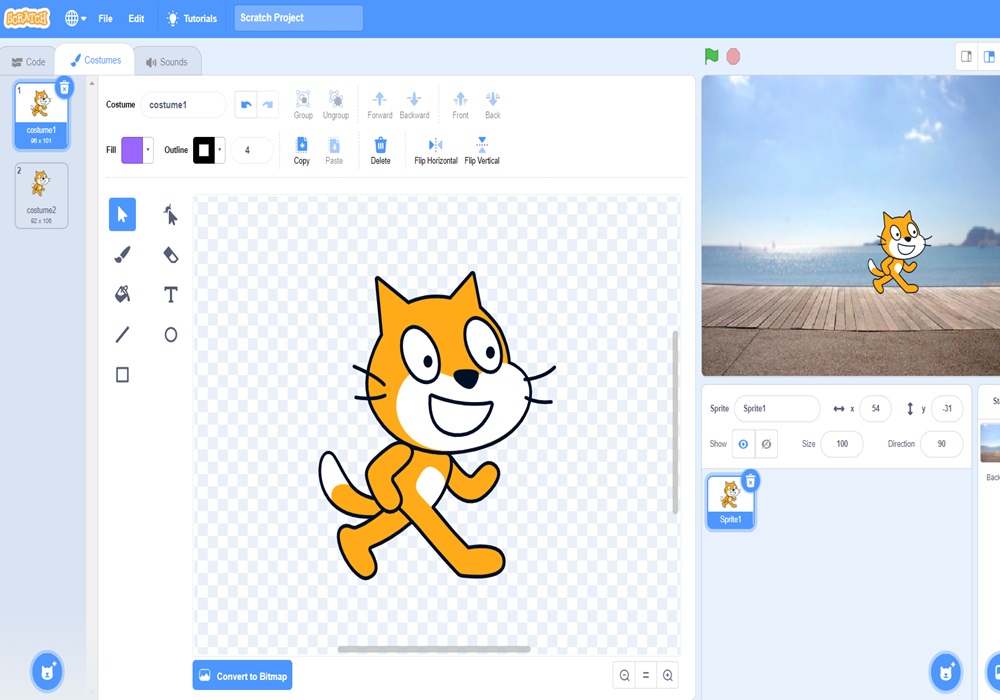Open the File menu
The width and height of the screenshot is (1000, 700).
[x=105, y=18]
